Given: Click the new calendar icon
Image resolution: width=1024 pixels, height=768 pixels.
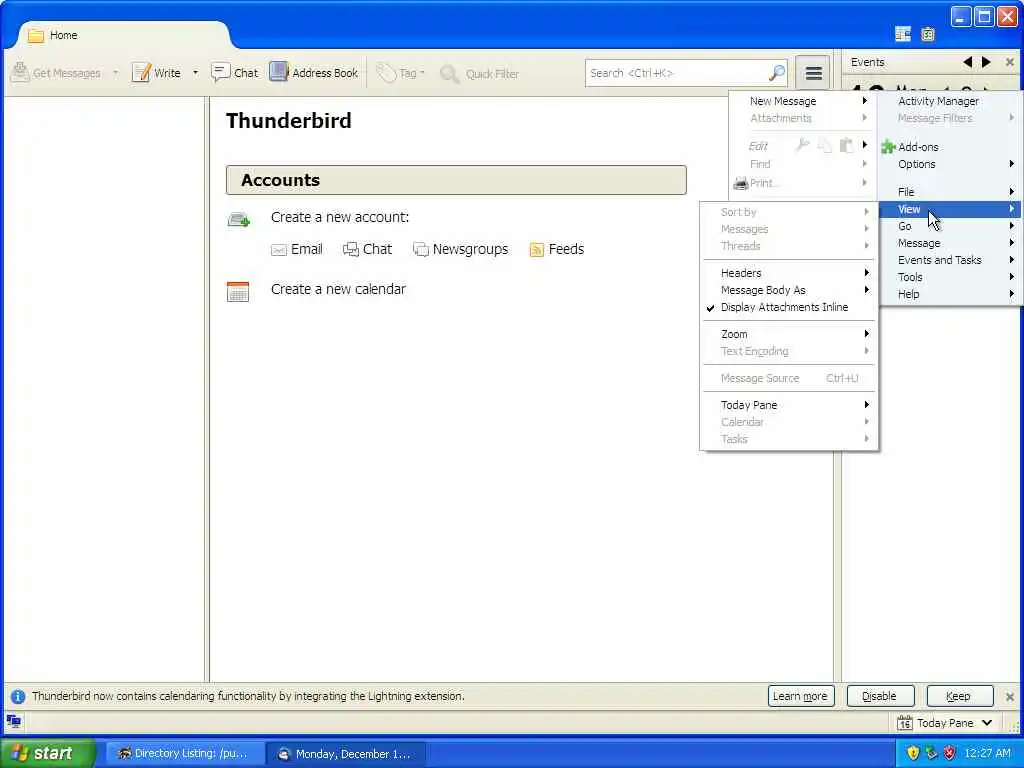Looking at the screenshot, I should (x=238, y=291).
